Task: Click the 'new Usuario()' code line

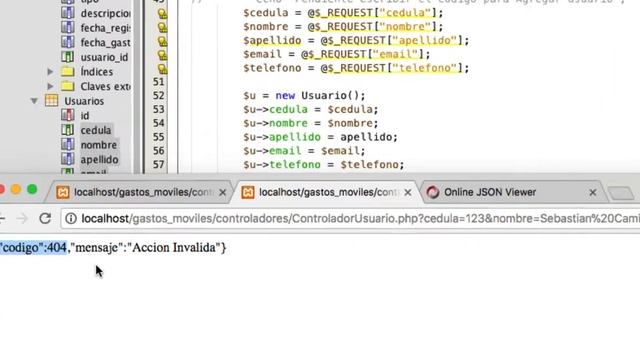Action: [304, 96]
